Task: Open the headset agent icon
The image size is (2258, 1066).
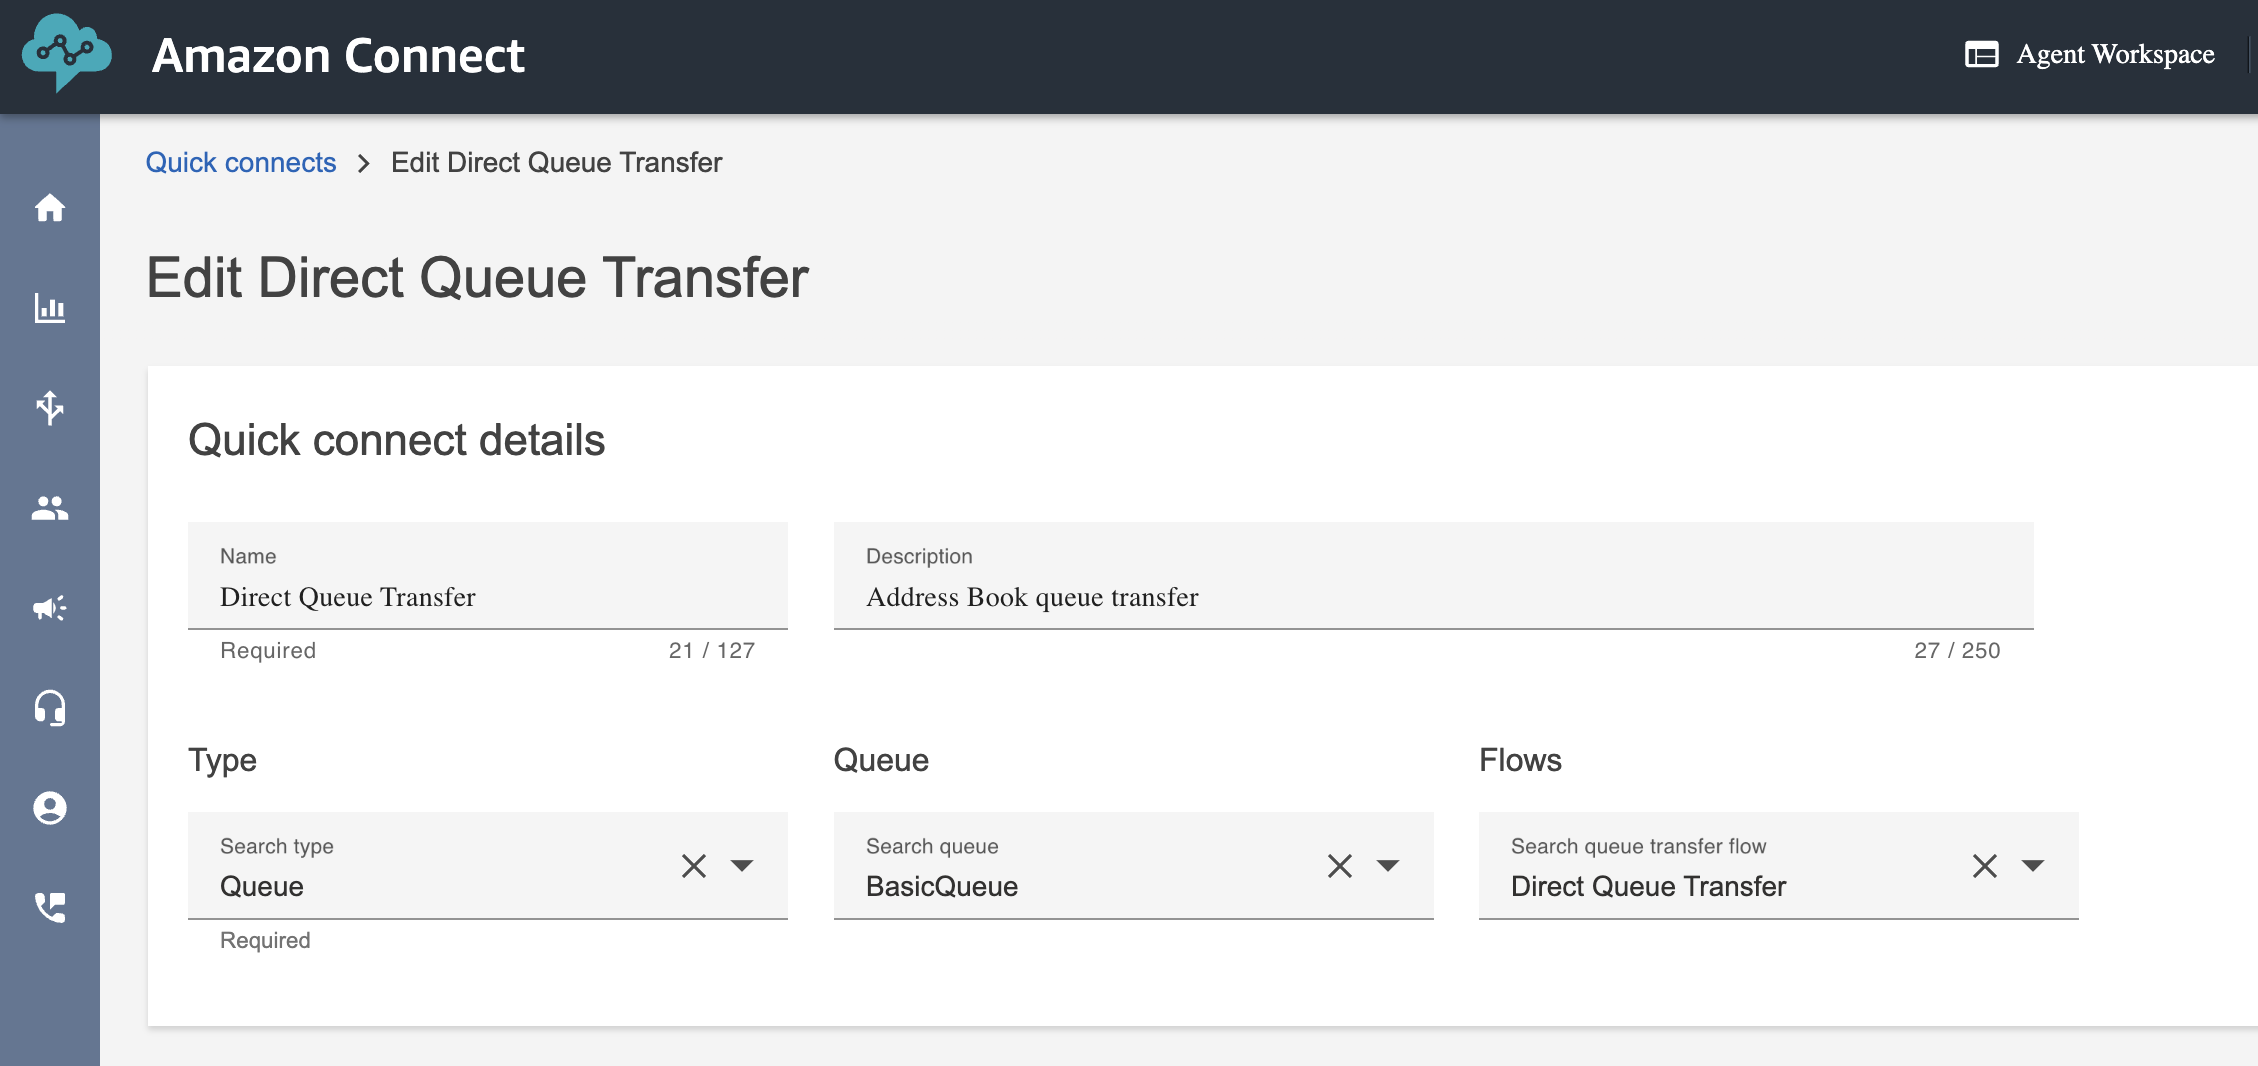Action: coord(50,708)
